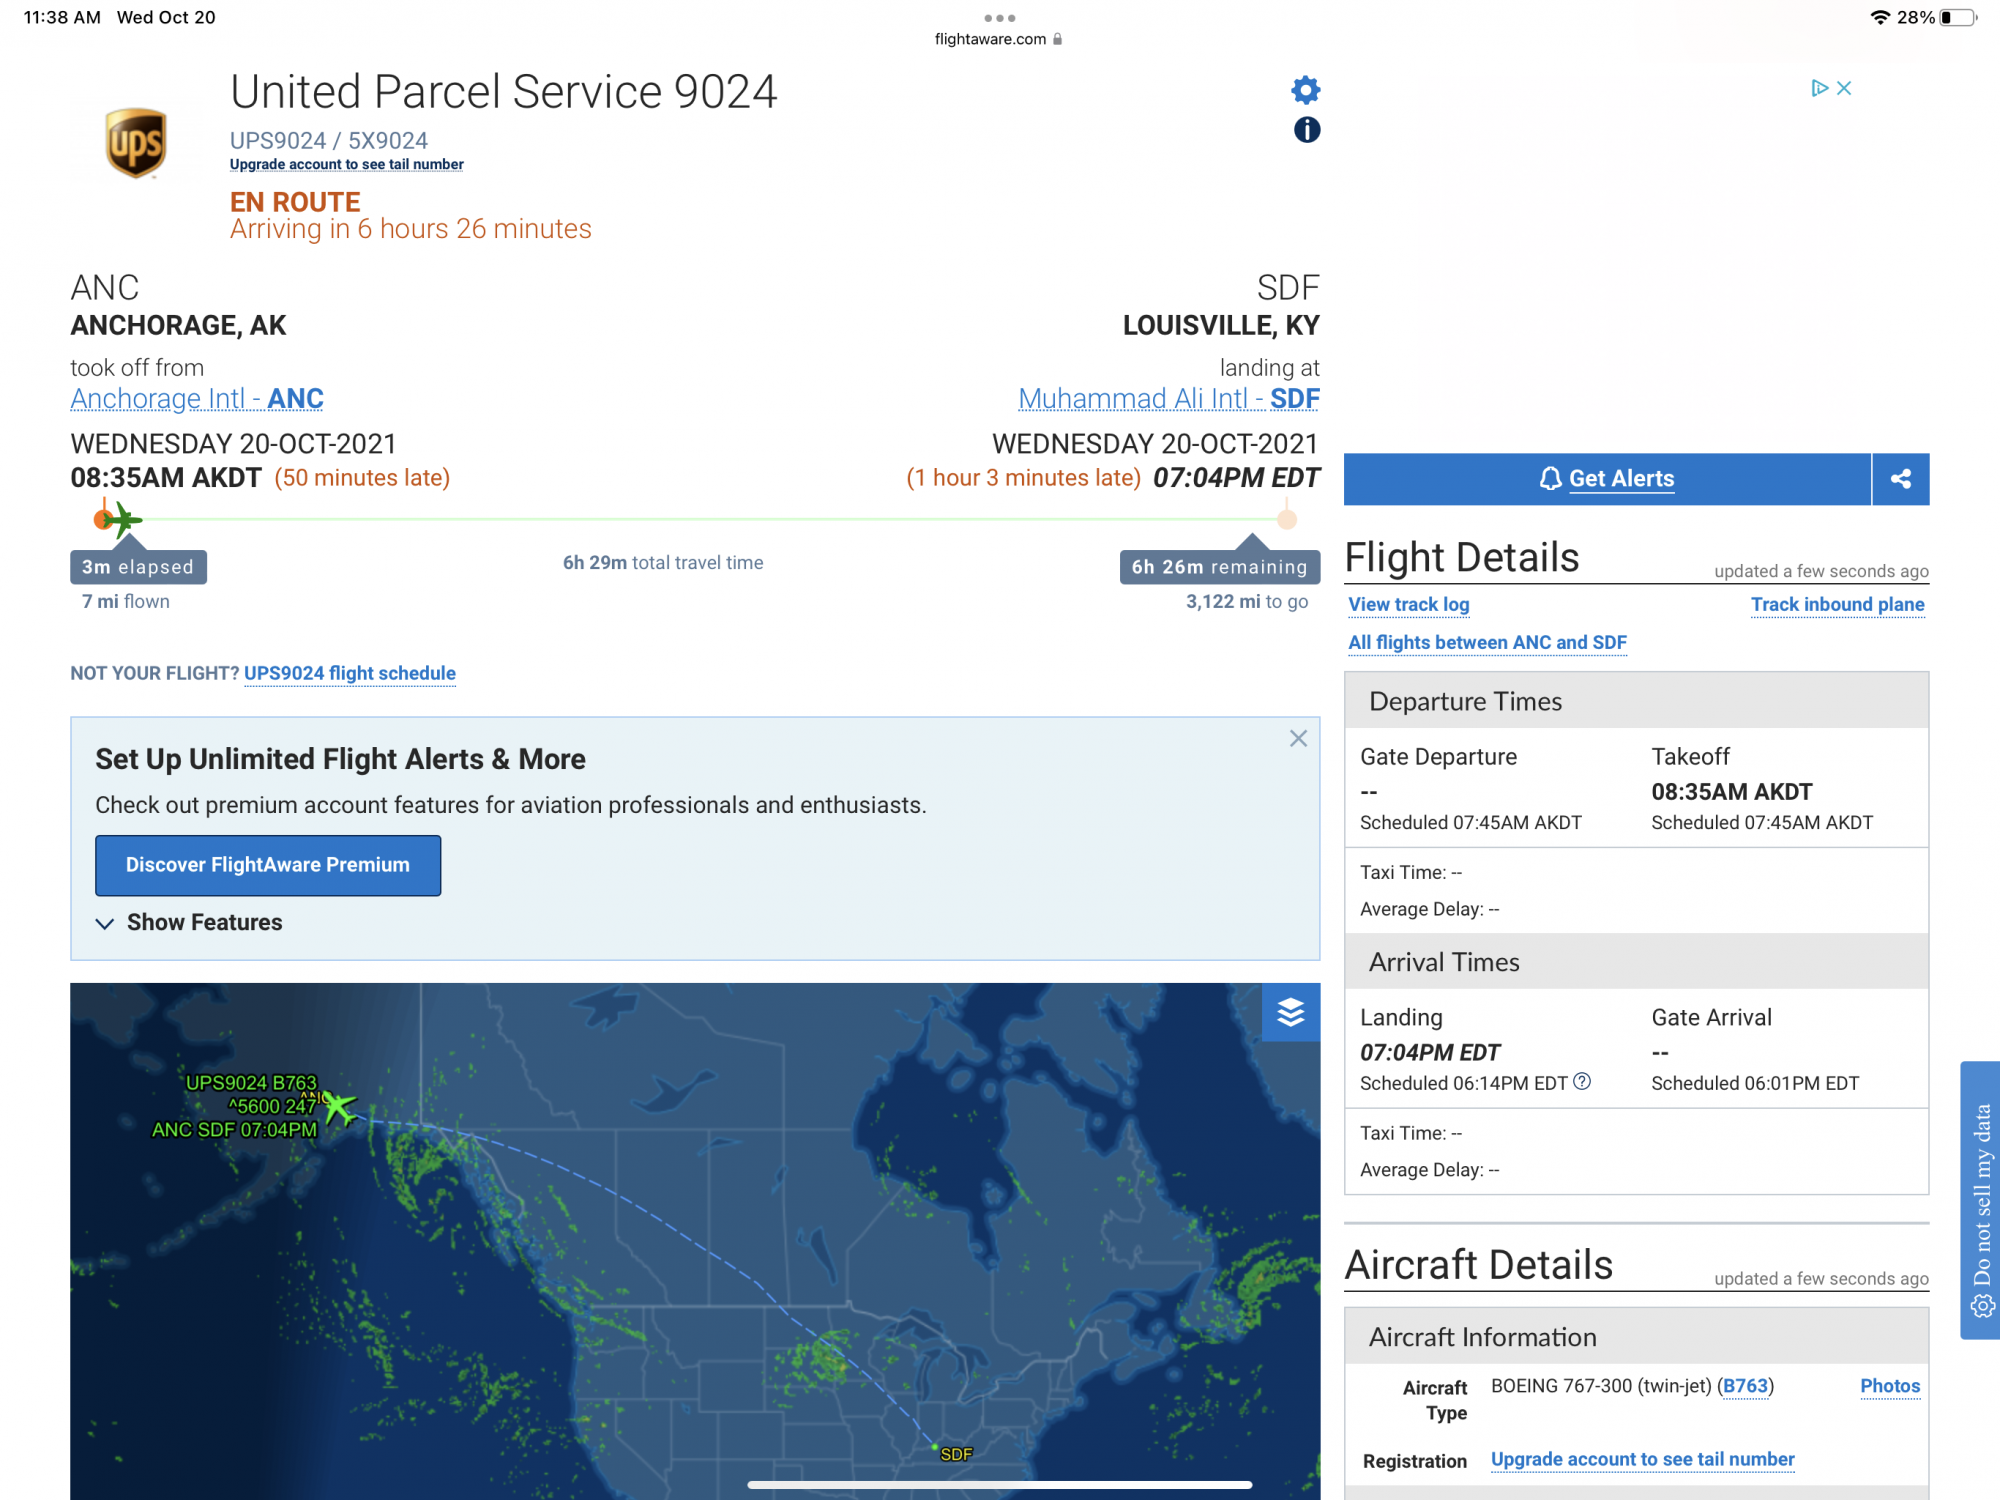Tap the battery status icon
This screenshot has height=1500, width=2000.
(x=1958, y=17)
